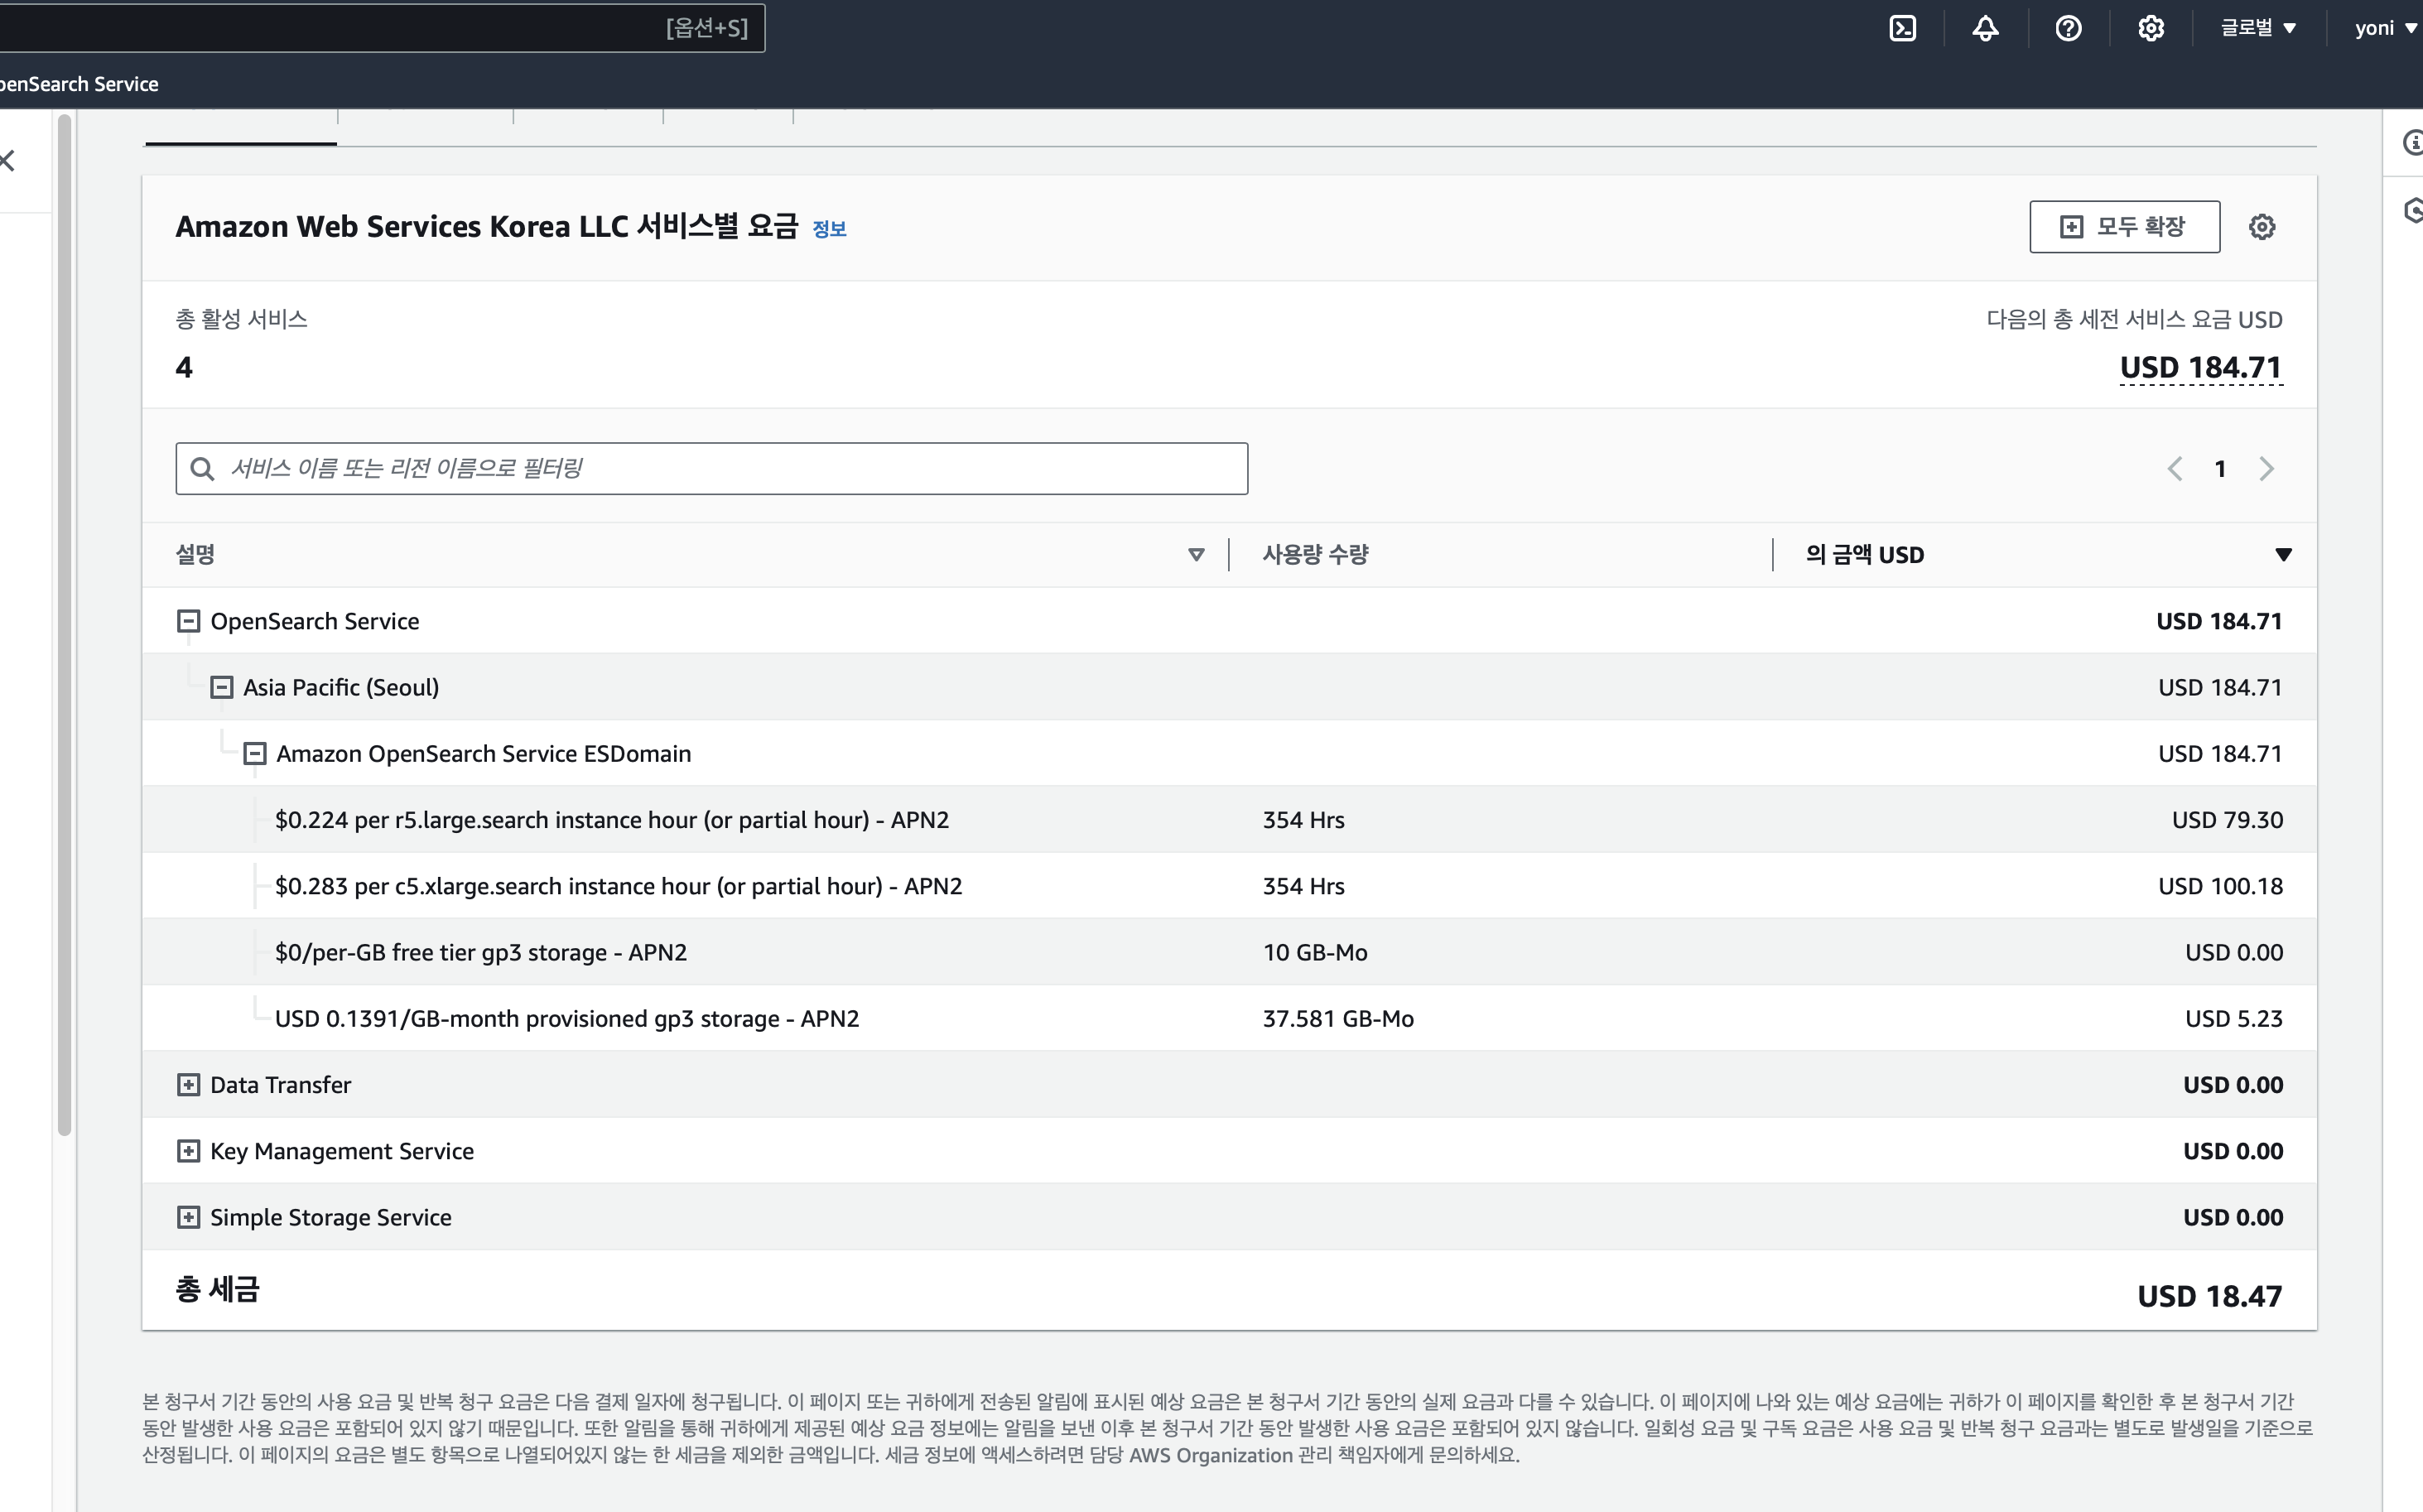Collapse the Asia Pacific (Seoul) row
The height and width of the screenshot is (1512, 2423).
[221, 687]
